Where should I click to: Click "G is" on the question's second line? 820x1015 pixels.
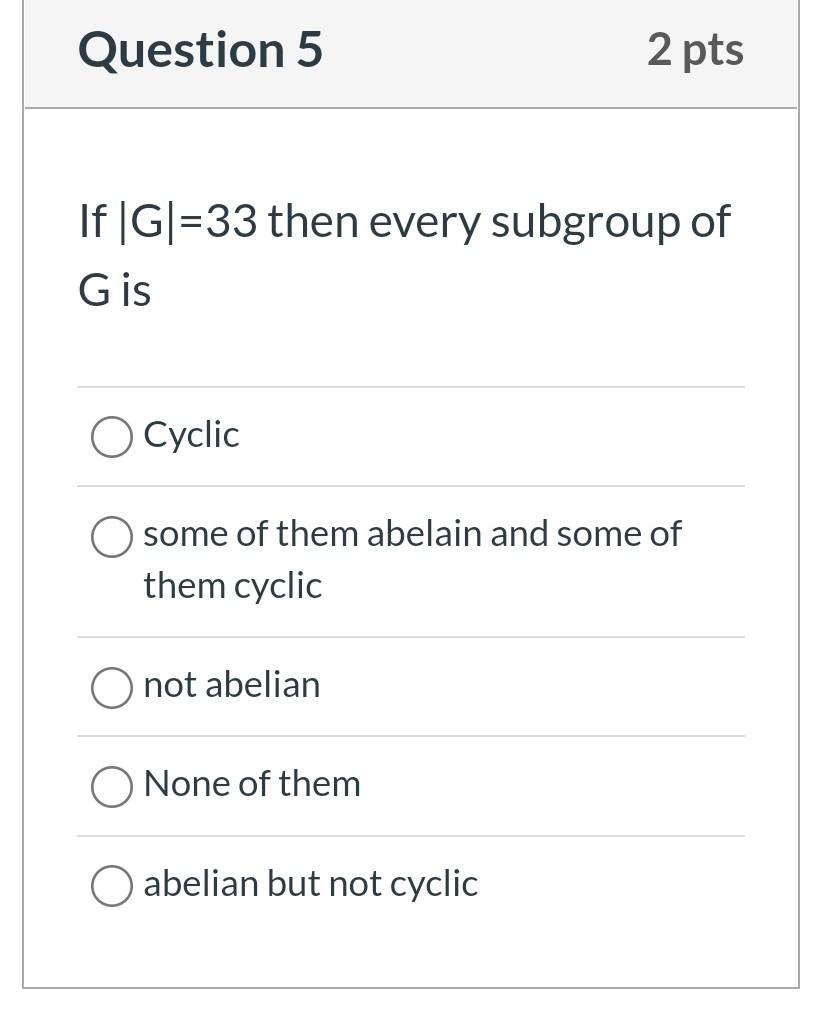[114, 291]
